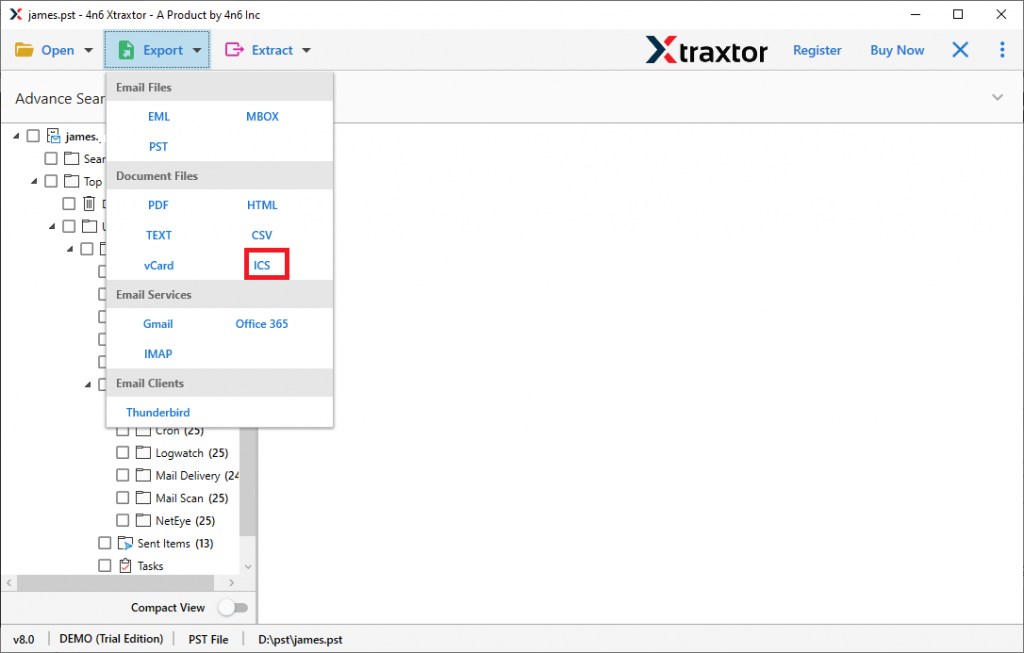Choose Gmail email service
The width and height of the screenshot is (1024, 653).
point(158,324)
